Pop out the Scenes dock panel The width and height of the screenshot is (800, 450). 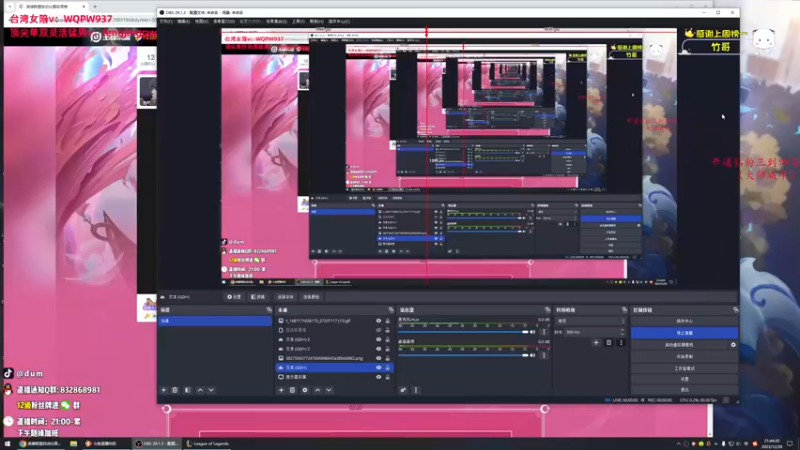pyautogui.click(x=269, y=310)
